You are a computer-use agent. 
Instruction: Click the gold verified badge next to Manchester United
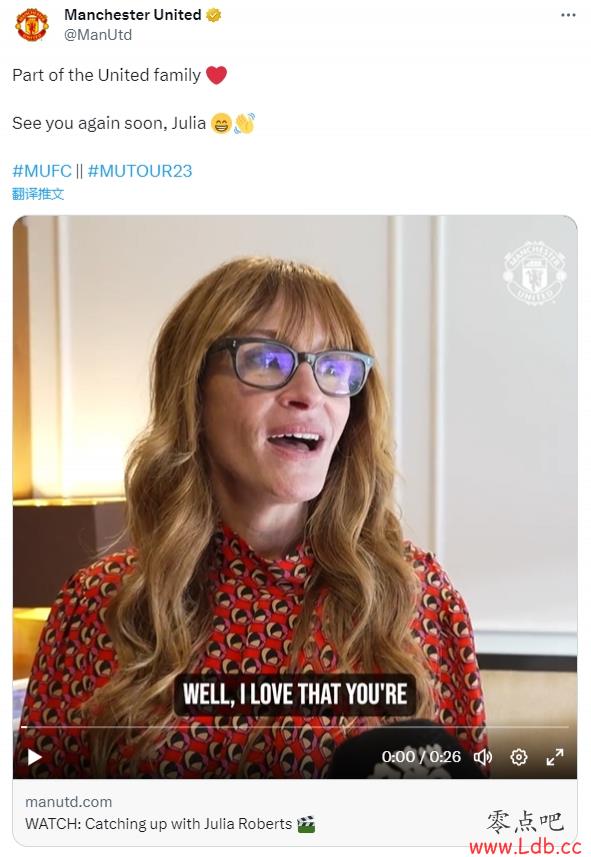pyautogui.click(x=214, y=15)
